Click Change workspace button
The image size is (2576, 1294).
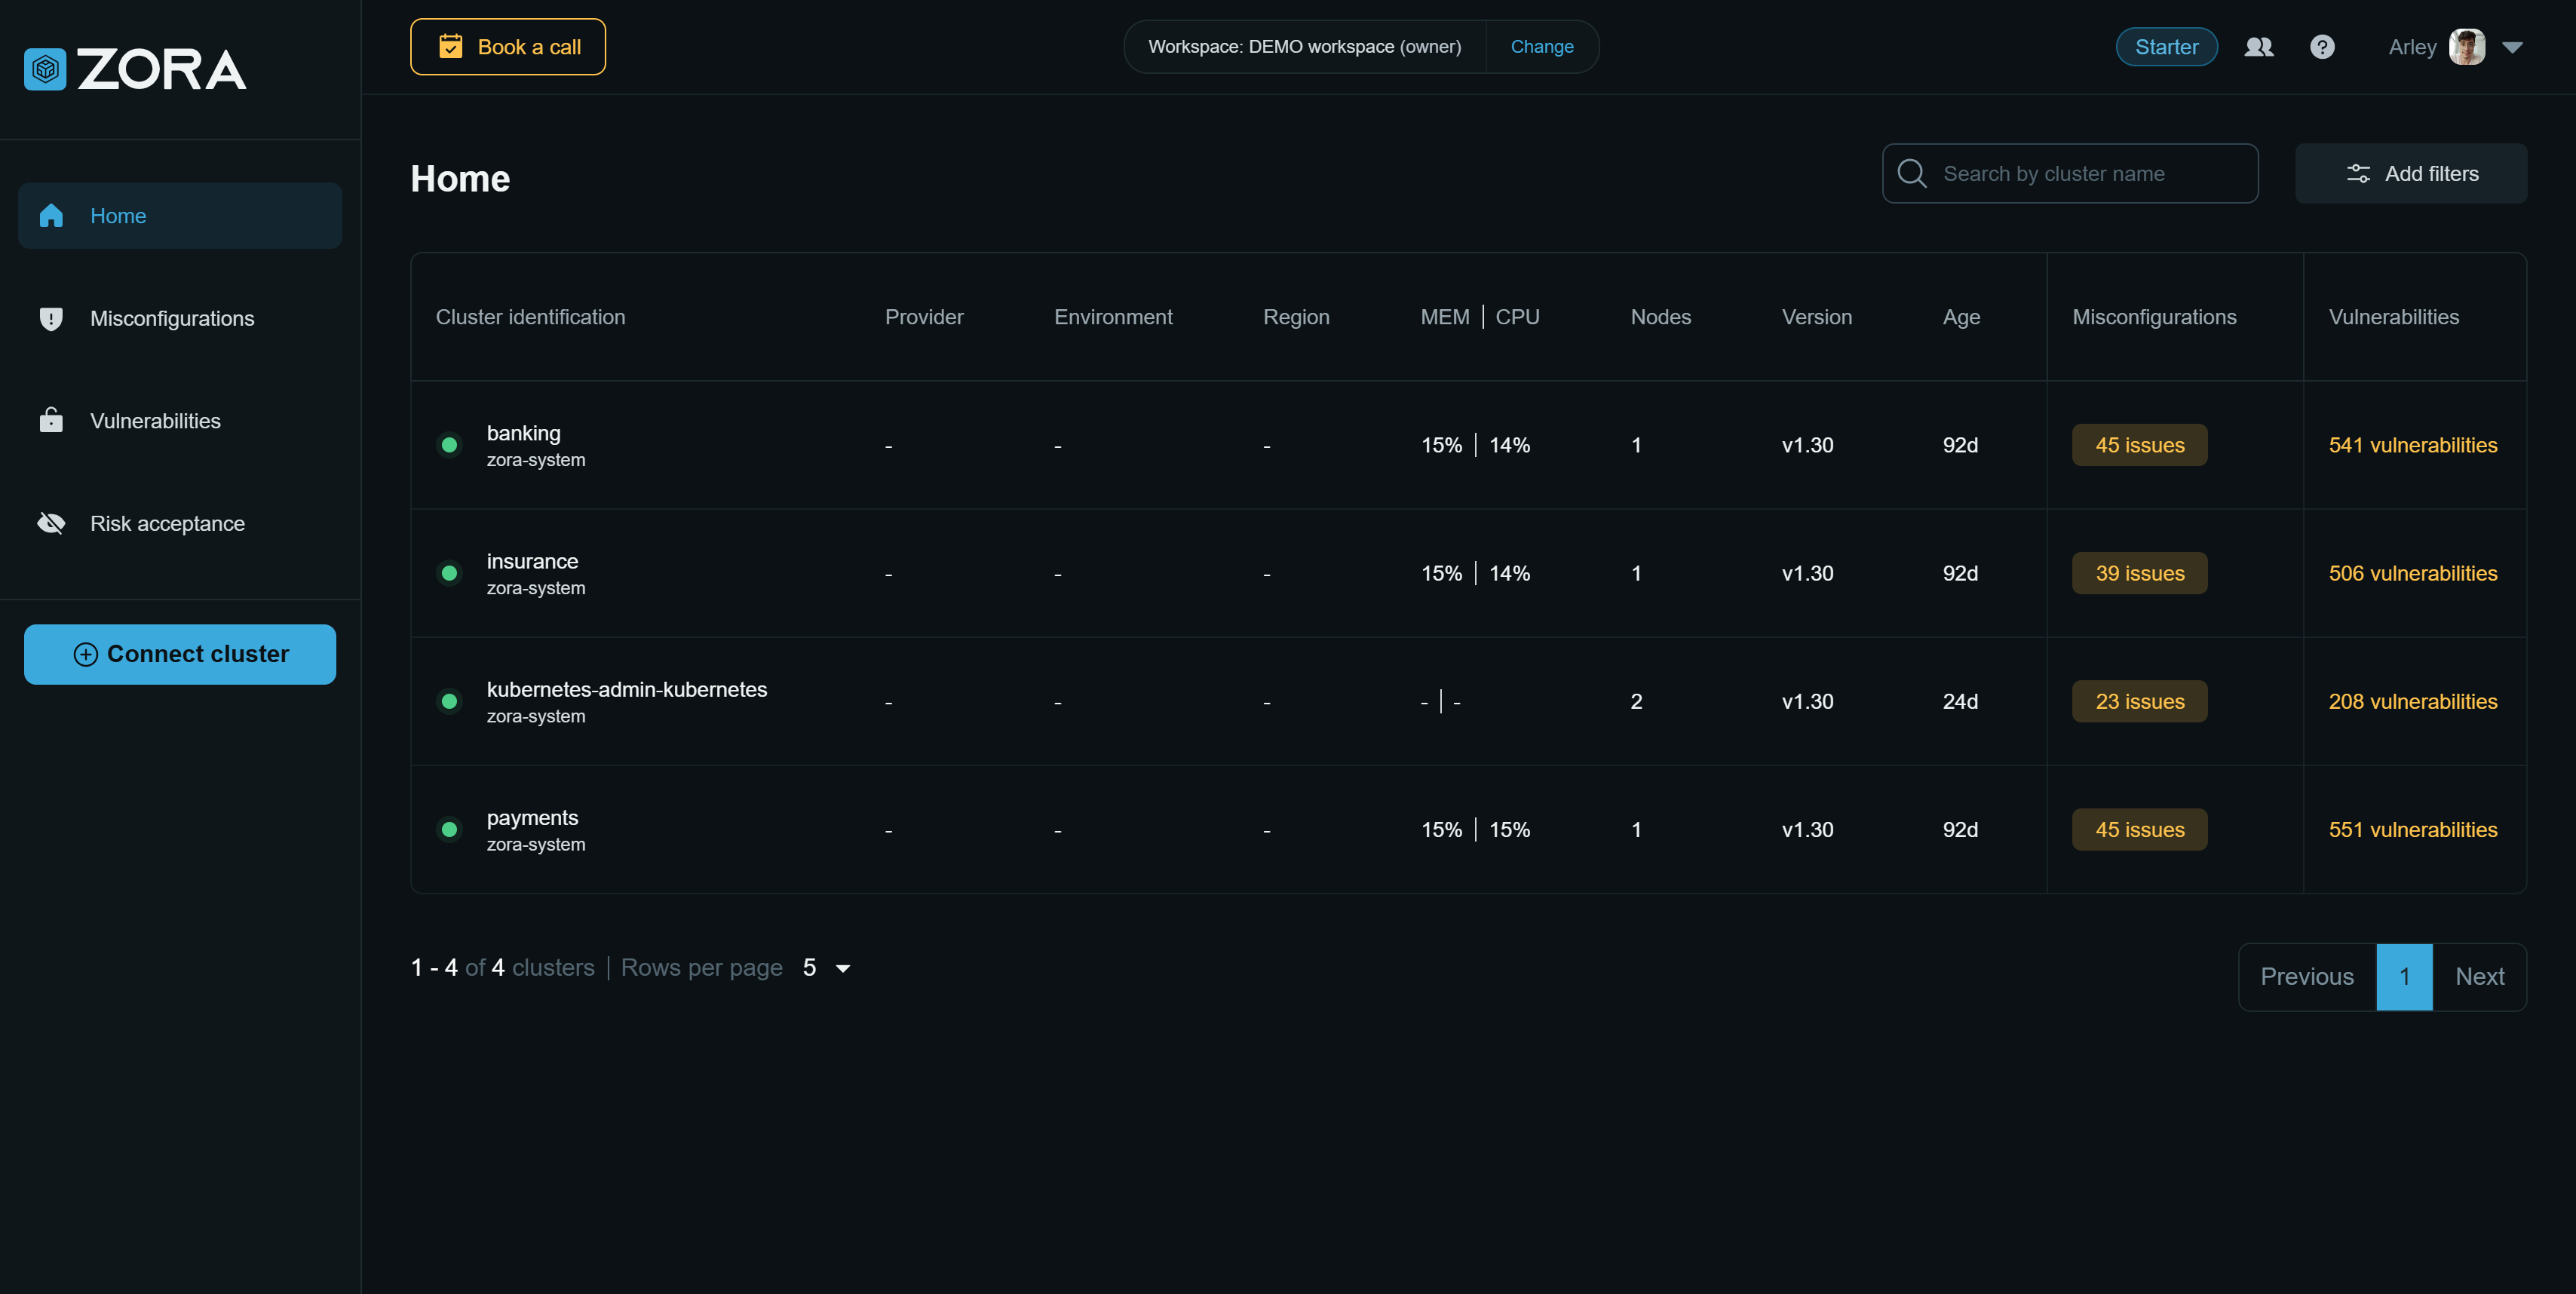(1541, 46)
